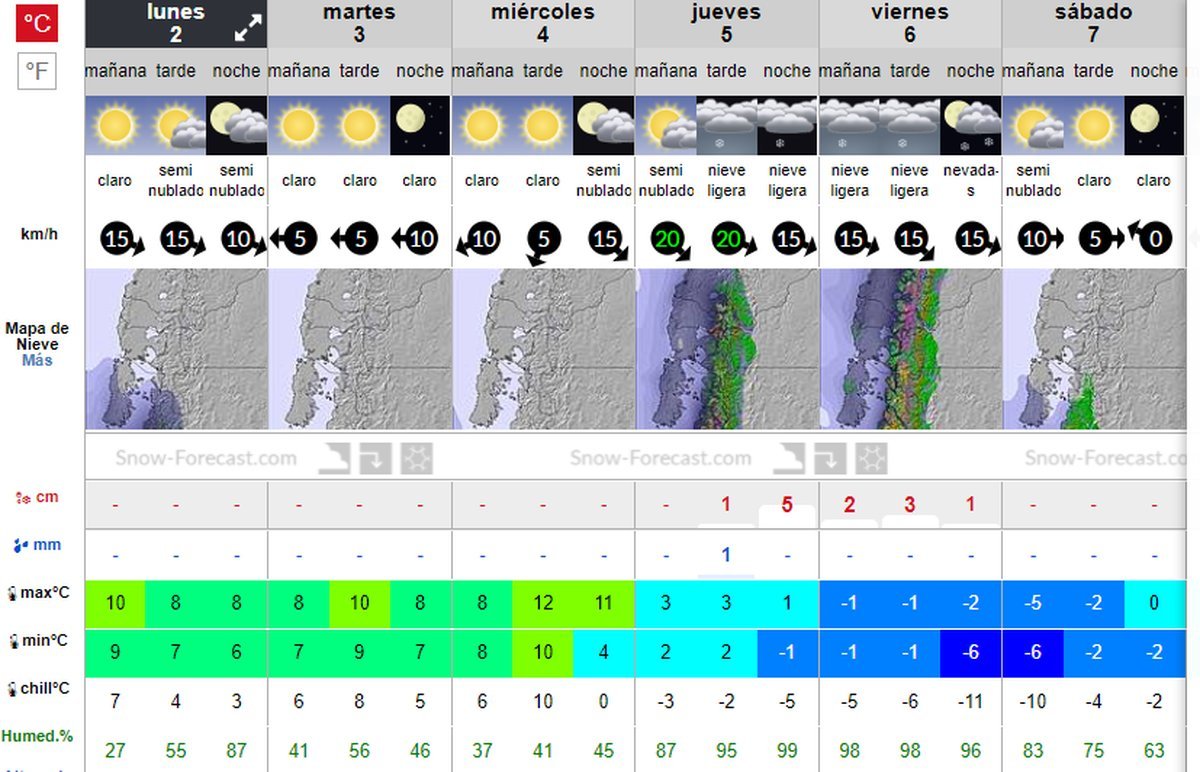Click the light snow icon for viernes mañana
Image resolution: width=1200 pixels, height=772 pixels.
click(x=849, y=126)
